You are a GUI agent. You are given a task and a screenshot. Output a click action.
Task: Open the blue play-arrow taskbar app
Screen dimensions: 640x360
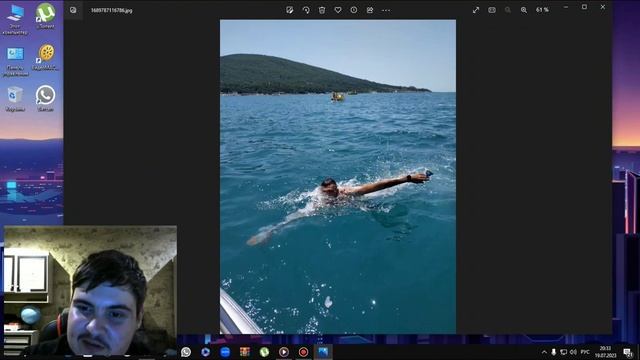tap(205, 352)
